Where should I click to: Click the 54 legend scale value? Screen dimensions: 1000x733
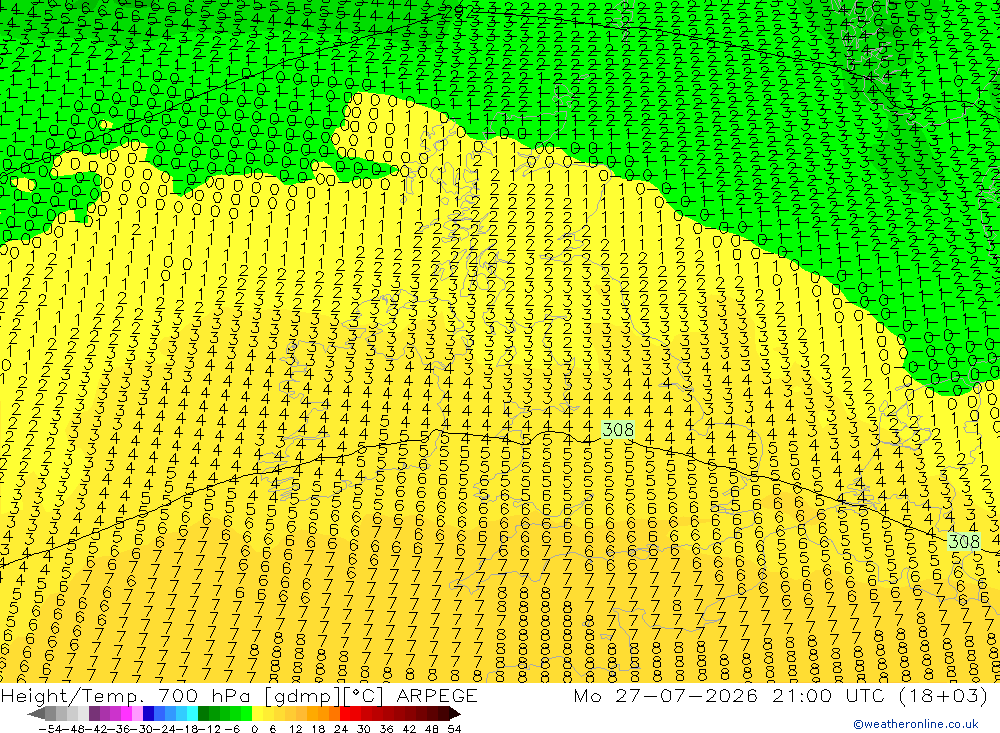click(454, 729)
